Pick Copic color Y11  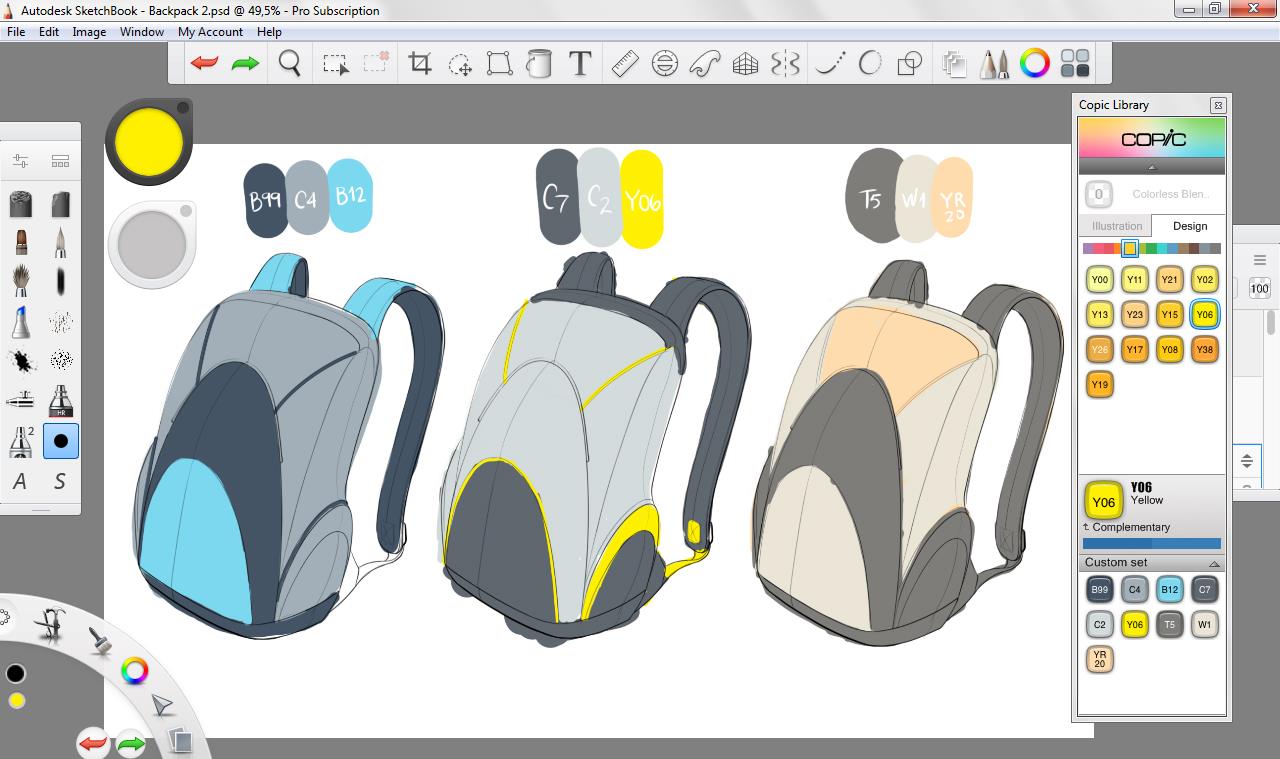click(1135, 280)
